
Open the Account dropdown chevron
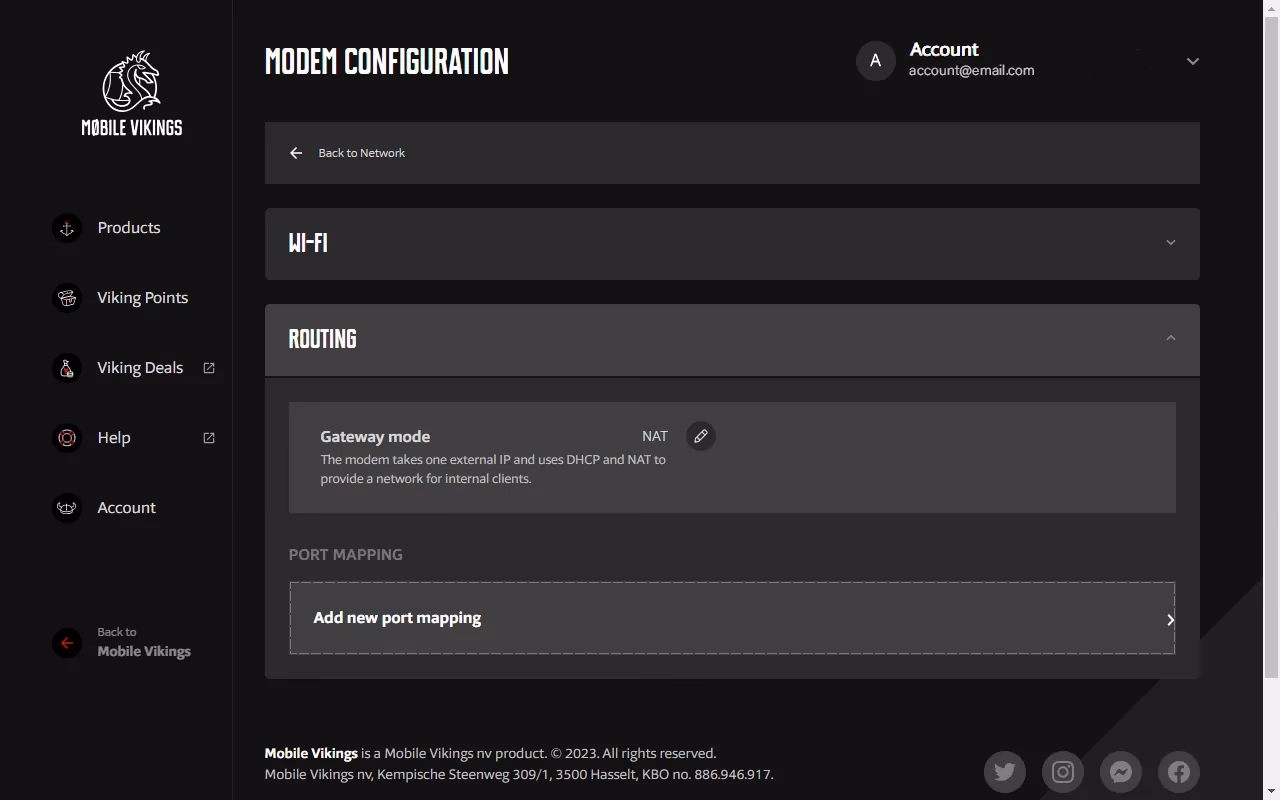tap(1192, 61)
